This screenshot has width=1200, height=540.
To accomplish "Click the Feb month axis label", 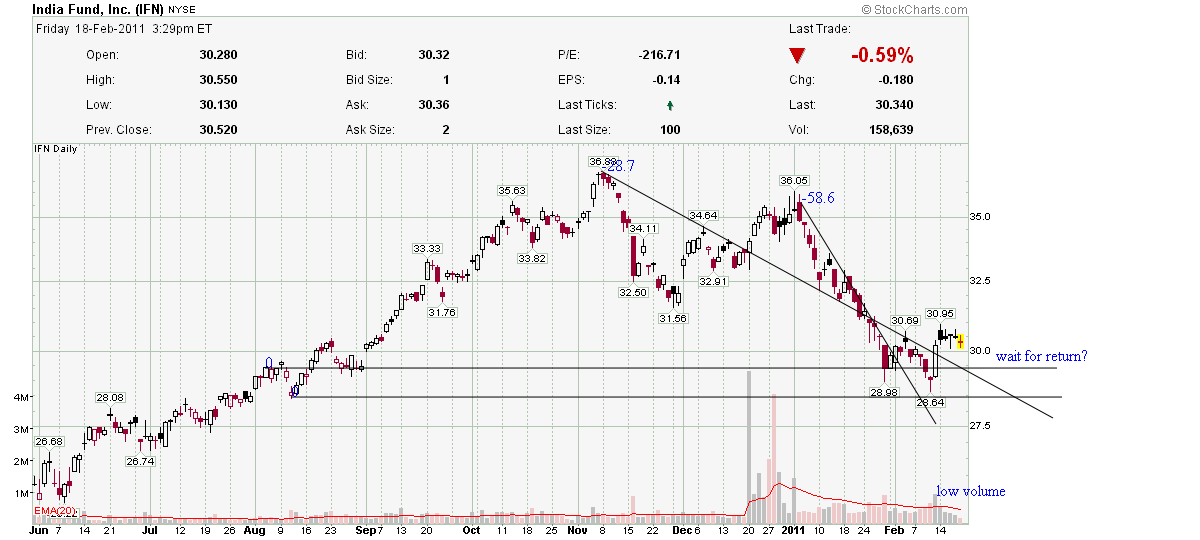I will pyautogui.click(x=893, y=531).
